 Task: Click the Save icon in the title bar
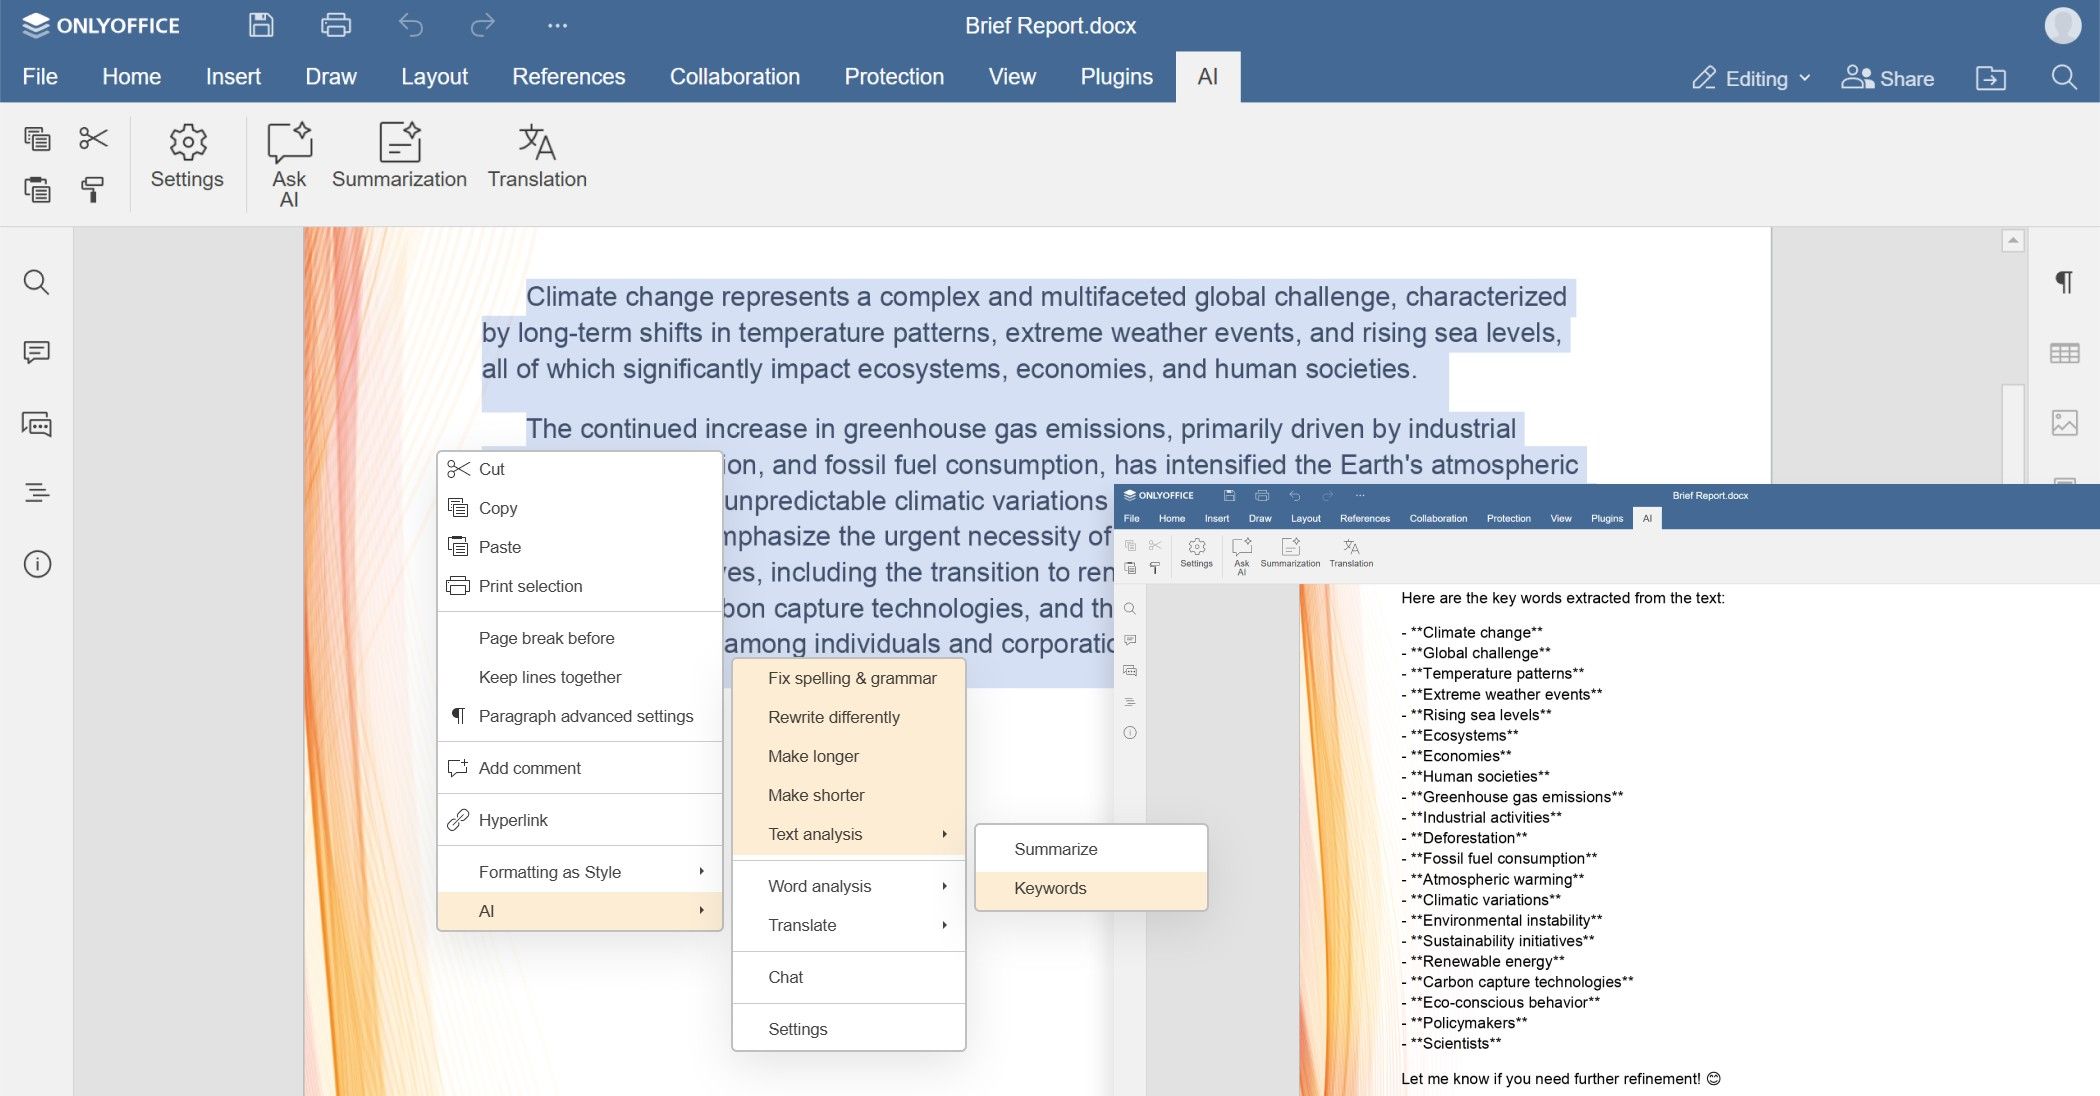point(261,25)
